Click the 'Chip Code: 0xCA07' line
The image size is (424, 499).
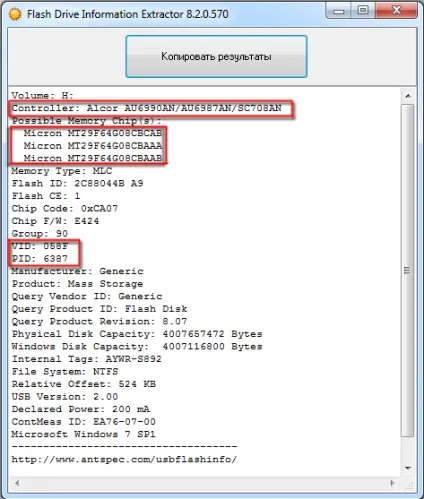click(65, 209)
